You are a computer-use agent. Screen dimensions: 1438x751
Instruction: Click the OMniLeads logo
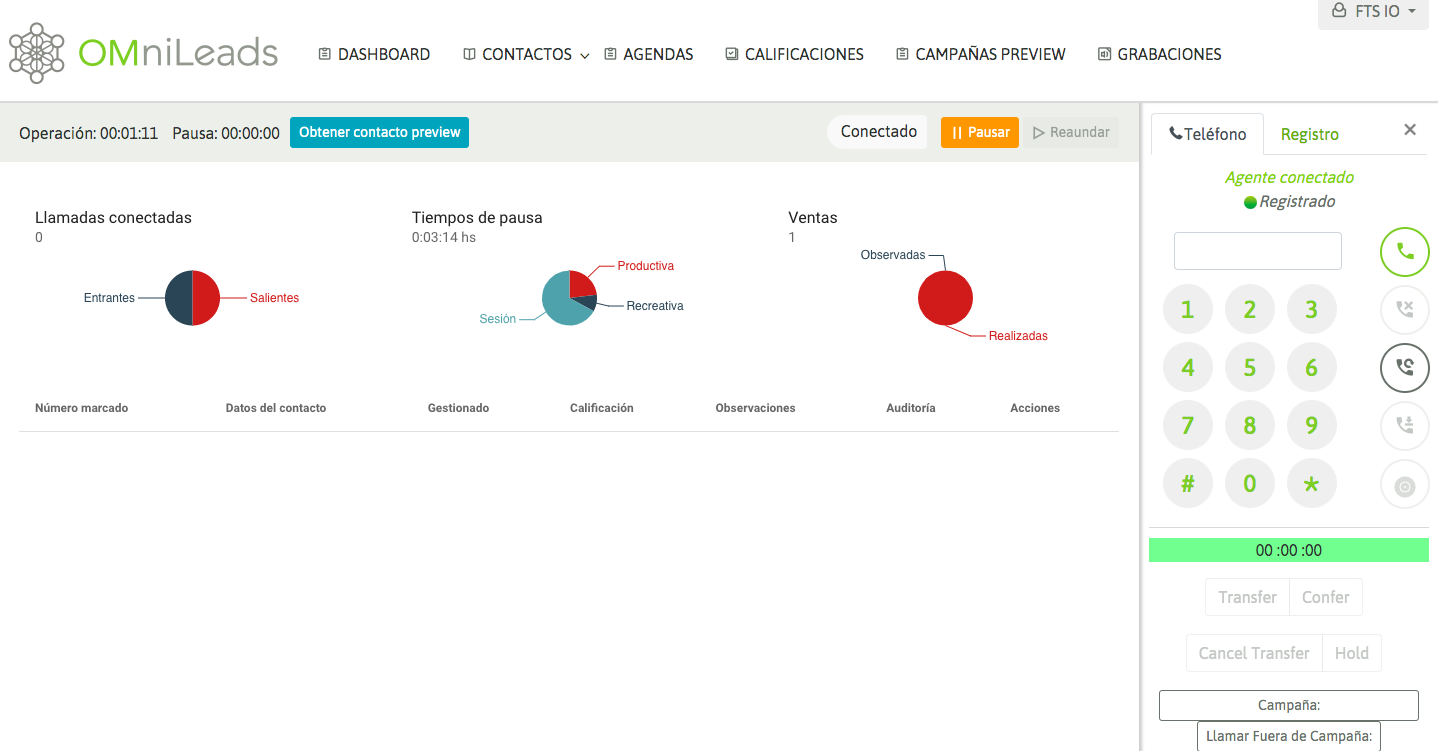(143, 54)
